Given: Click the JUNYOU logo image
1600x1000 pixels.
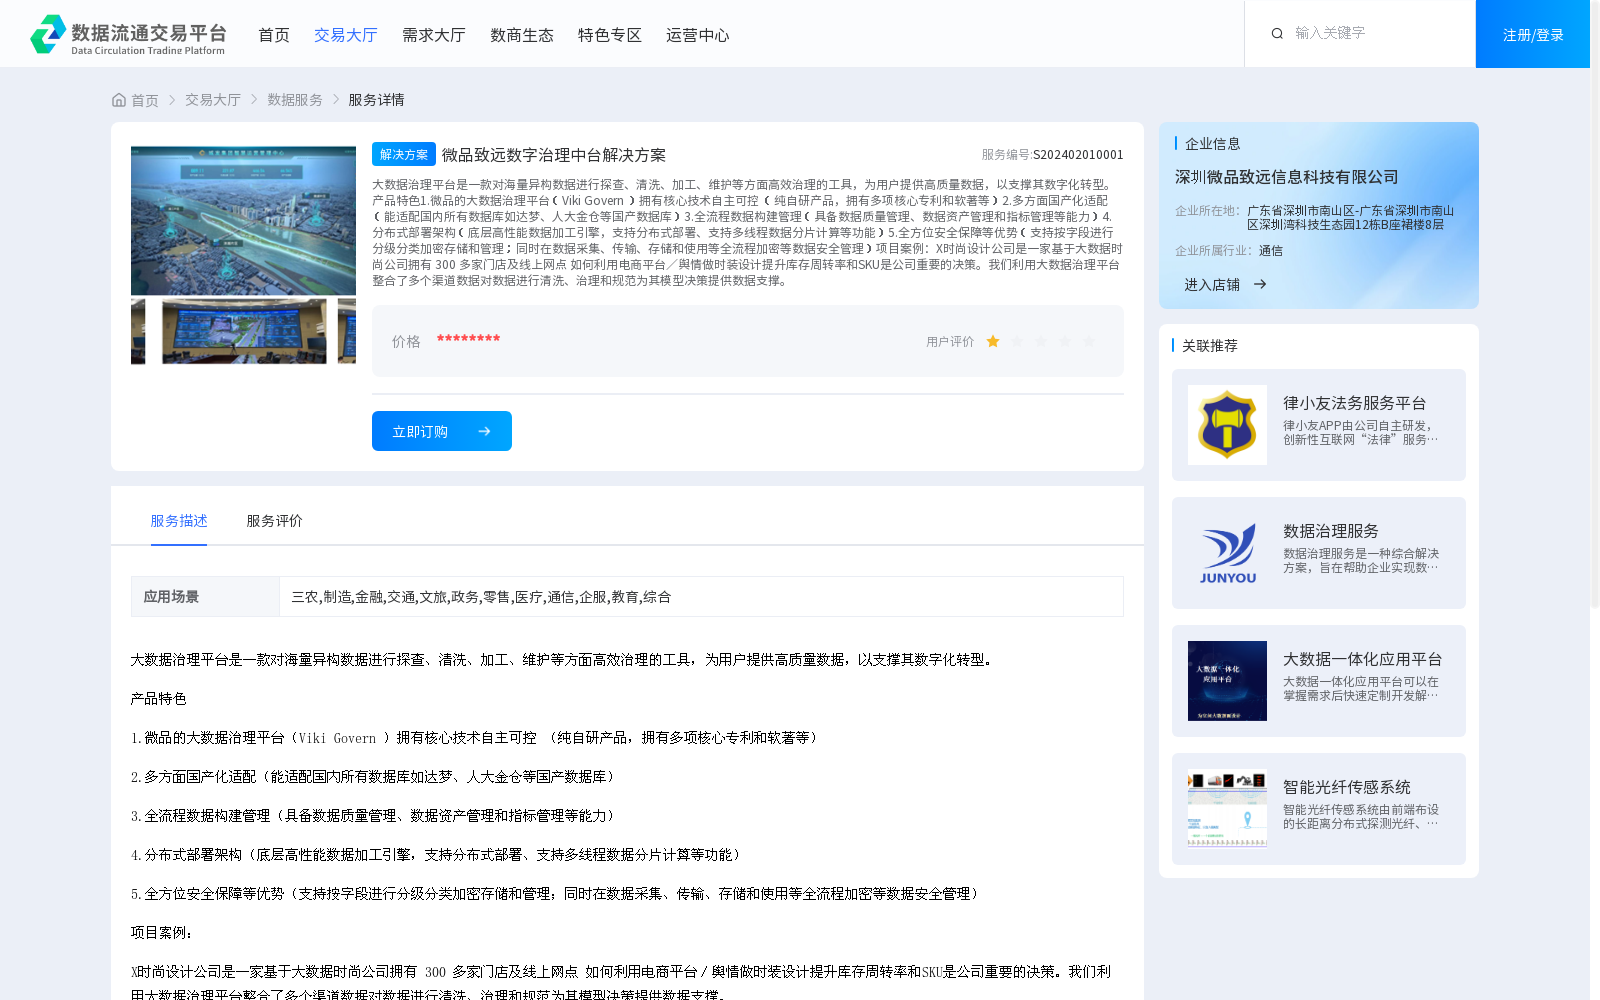Looking at the screenshot, I should point(1227,553).
